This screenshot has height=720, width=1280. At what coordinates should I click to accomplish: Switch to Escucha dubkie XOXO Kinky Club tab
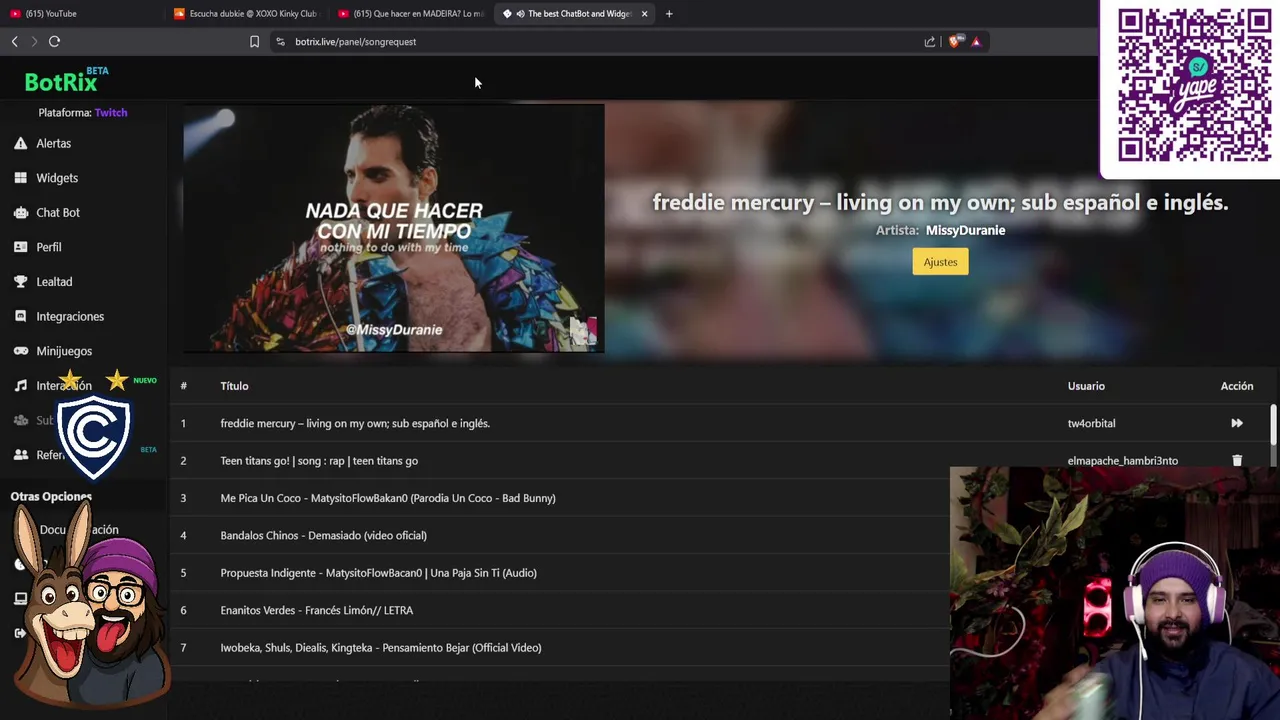tap(246, 14)
